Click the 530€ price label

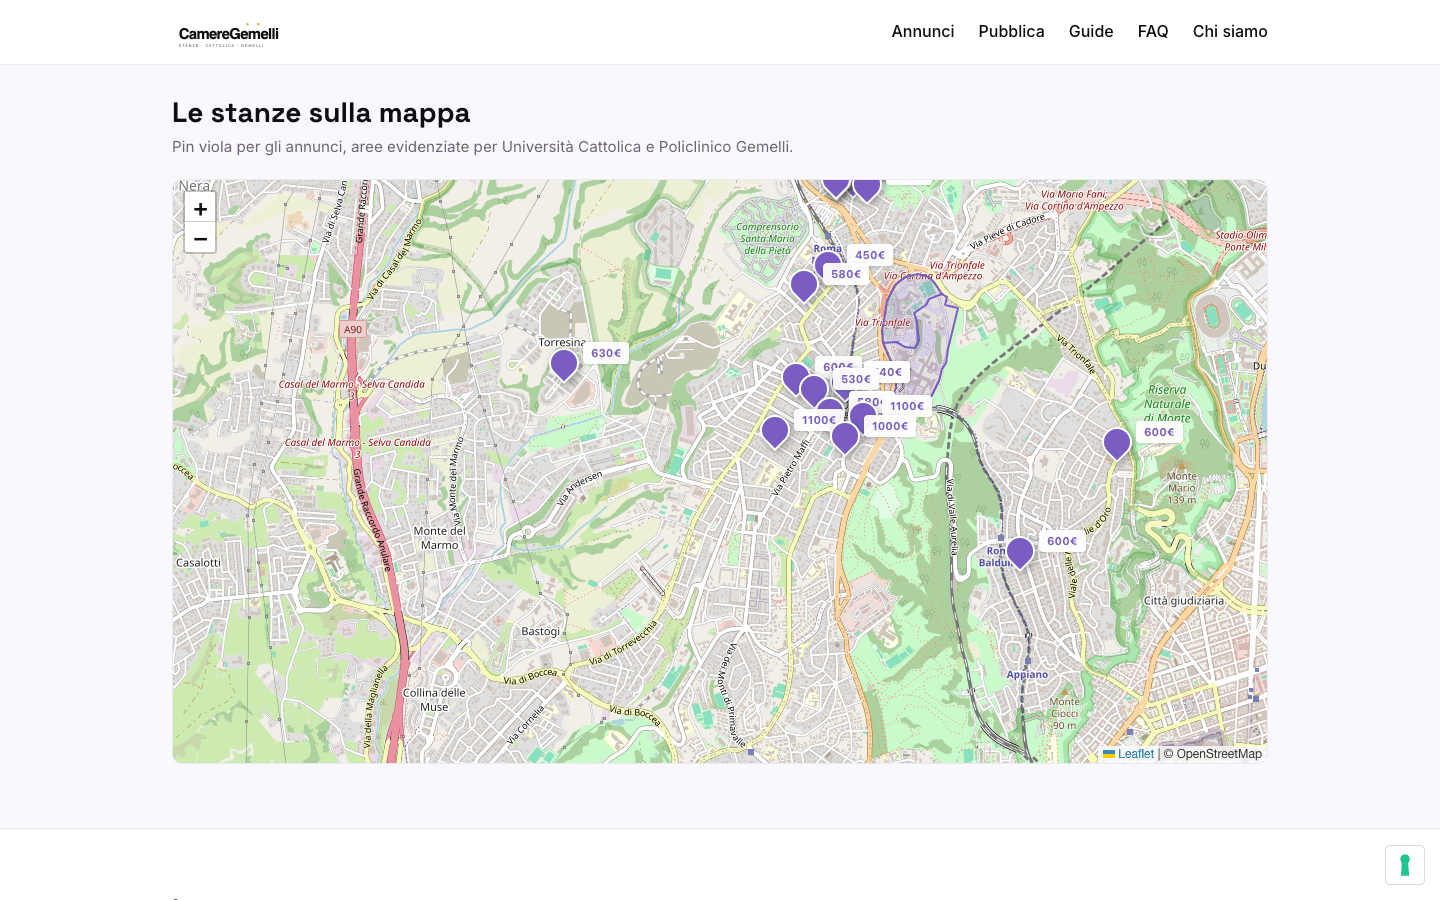(856, 379)
